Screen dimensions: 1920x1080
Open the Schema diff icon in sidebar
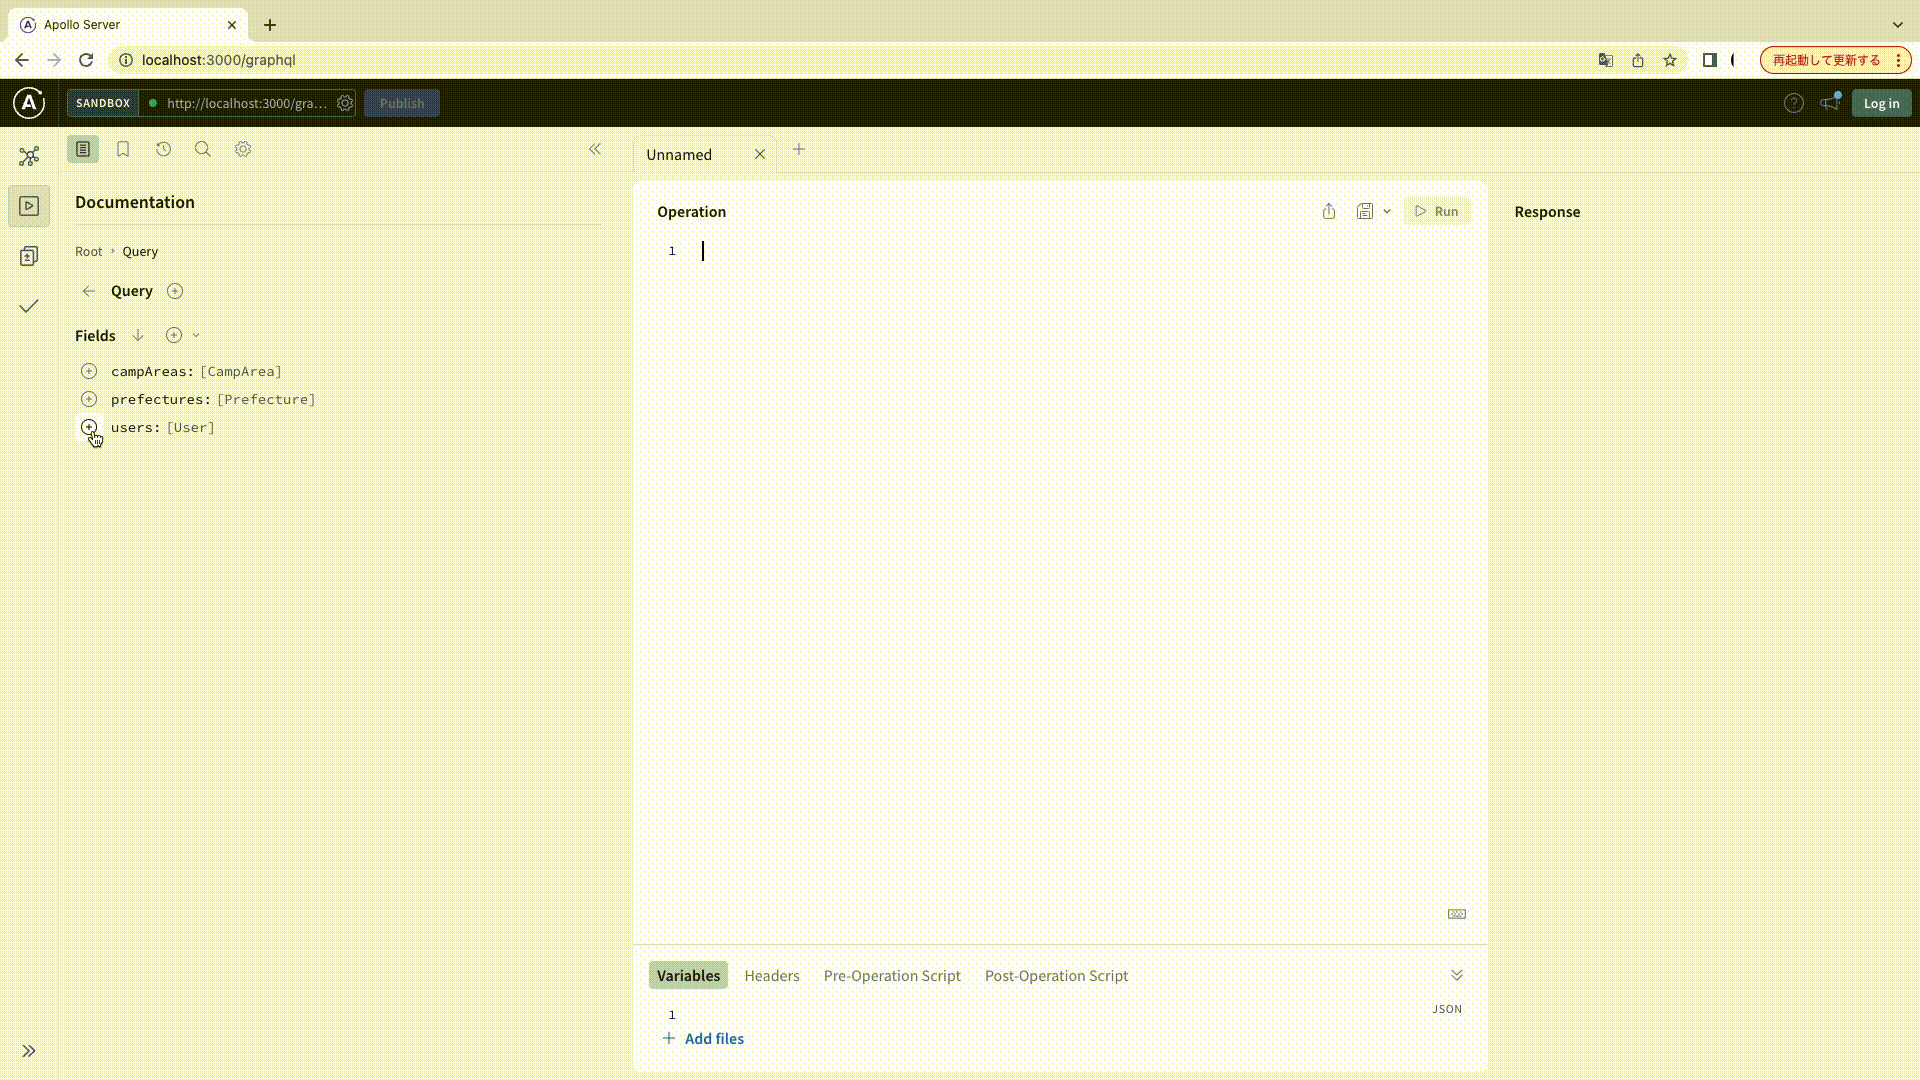tap(29, 256)
